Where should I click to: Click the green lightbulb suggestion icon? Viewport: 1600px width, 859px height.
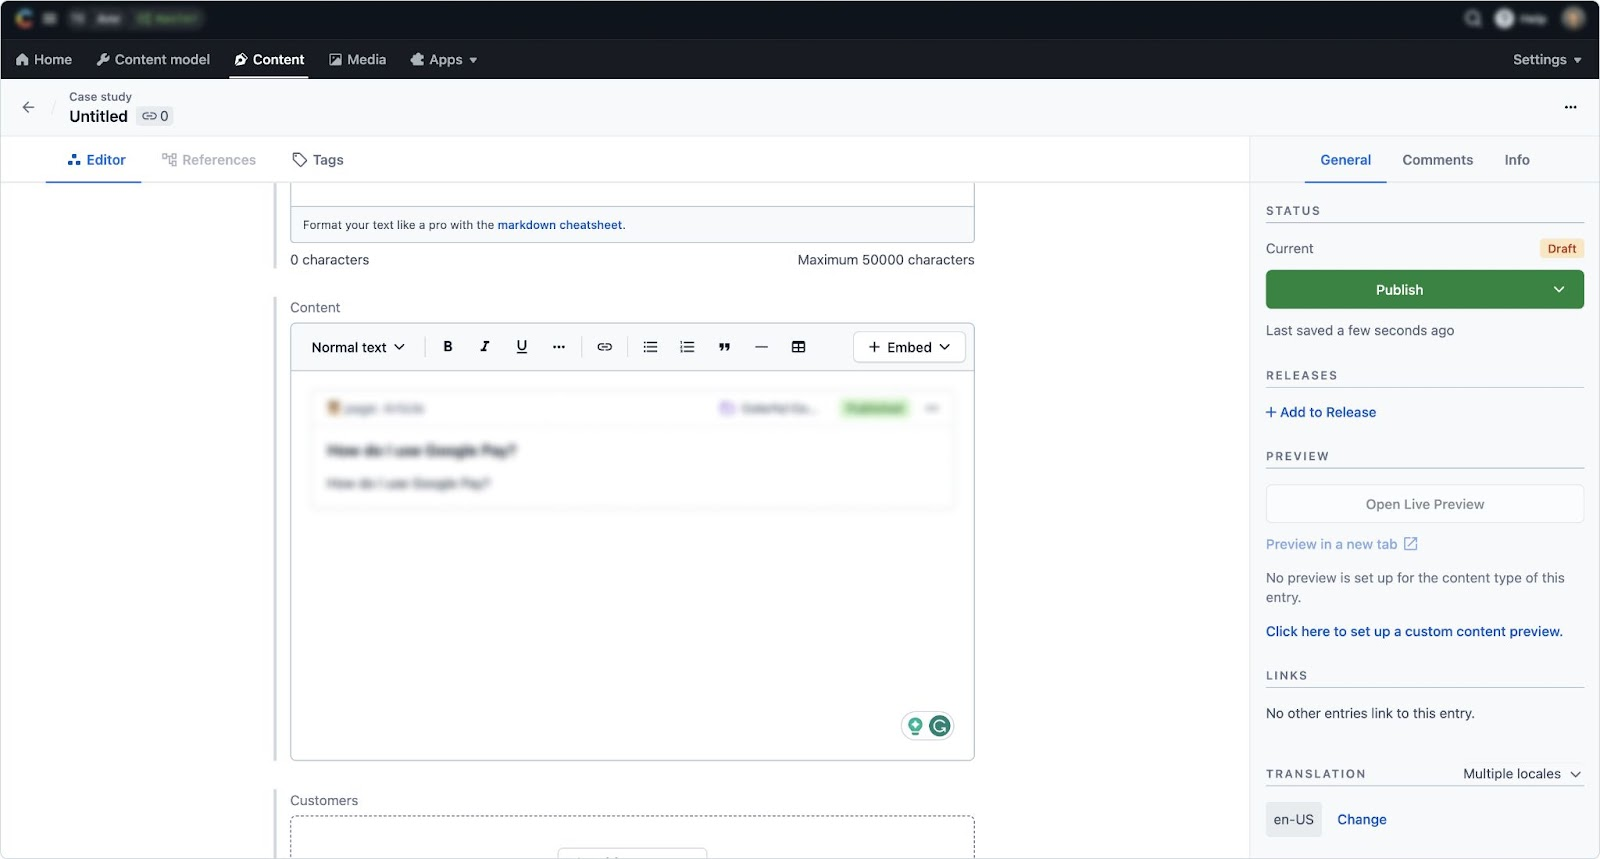click(915, 726)
